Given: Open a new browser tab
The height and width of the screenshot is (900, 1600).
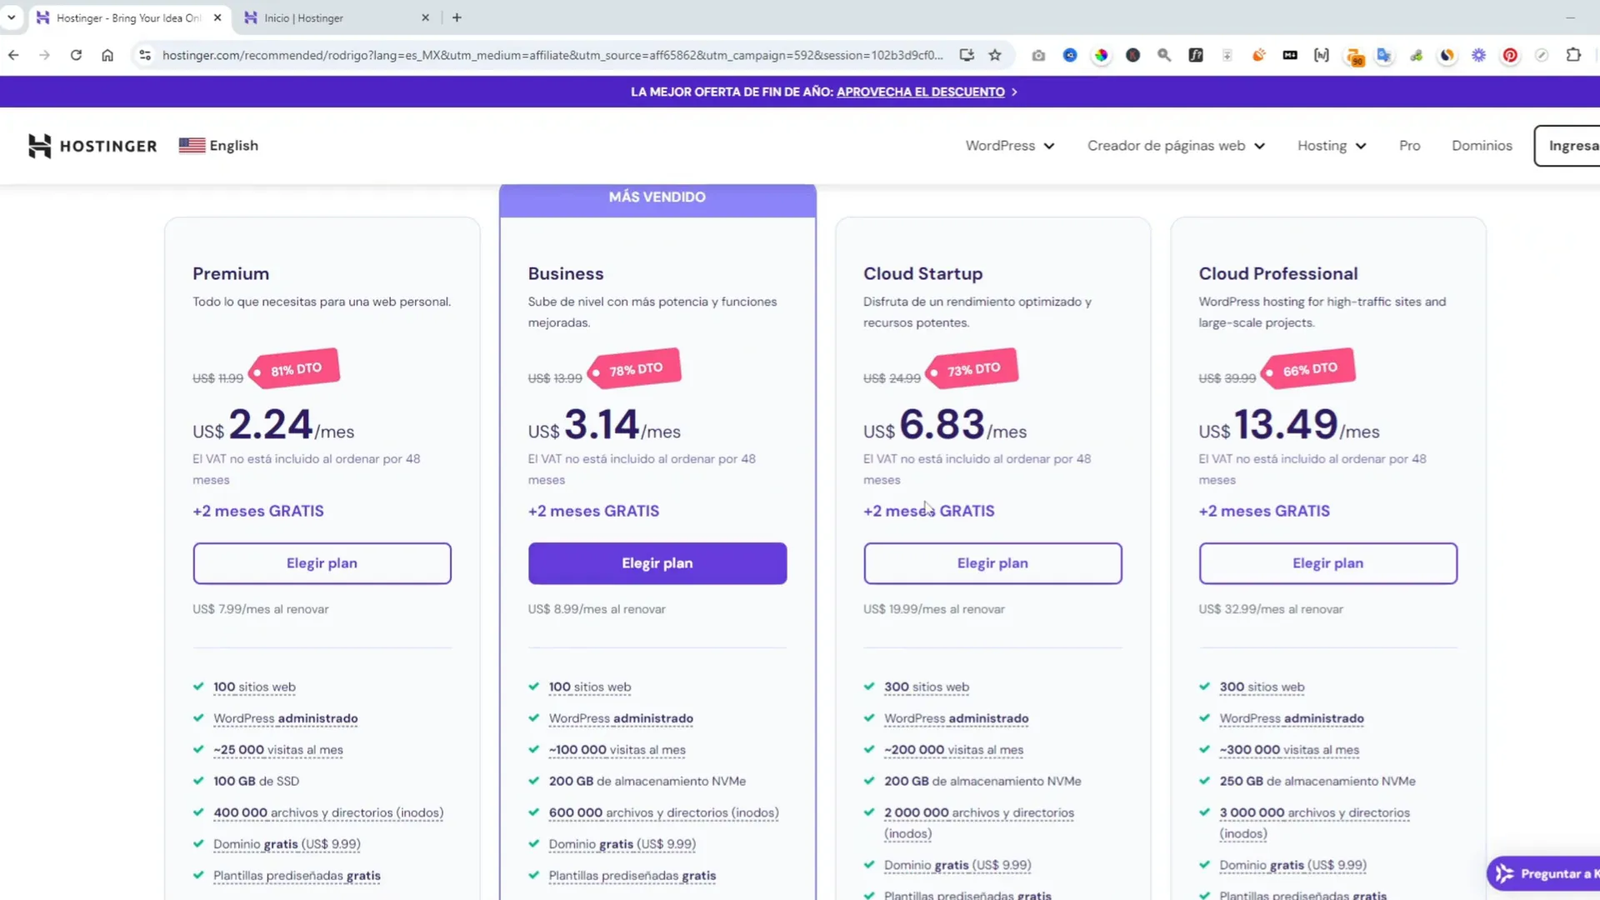Looking at the screenshot, I should (x=456, y=17).
